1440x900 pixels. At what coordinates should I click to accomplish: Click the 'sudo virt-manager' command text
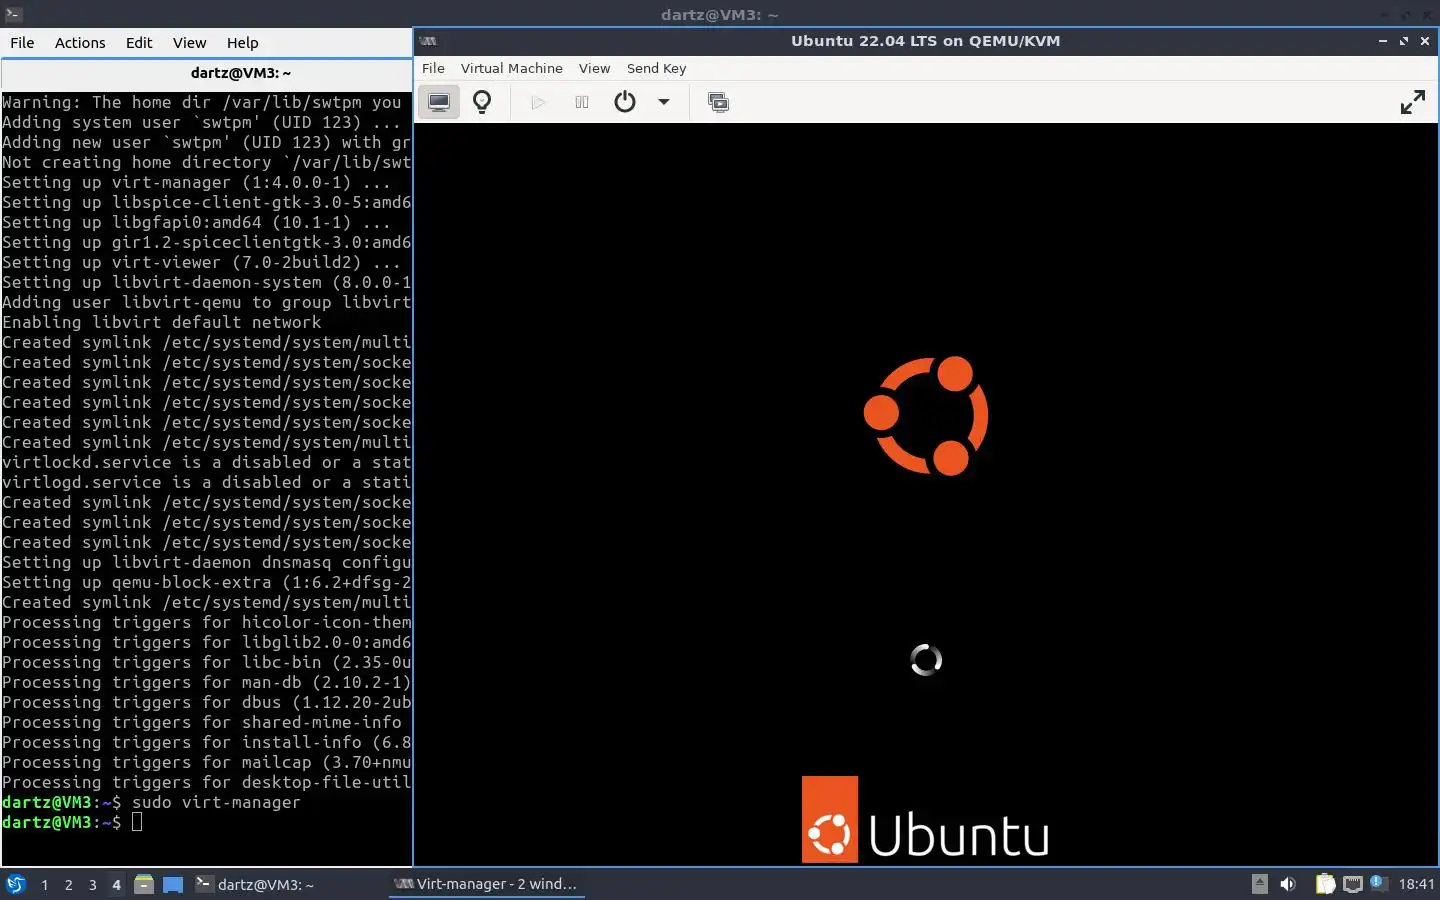[x=216, y=802]
